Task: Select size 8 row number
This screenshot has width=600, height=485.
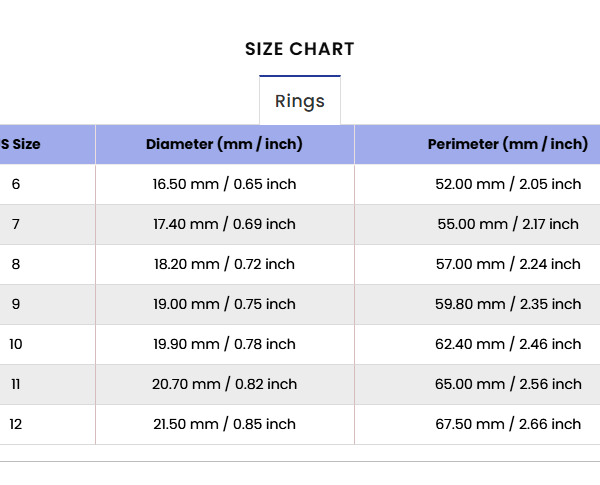Action: (16, 264)
